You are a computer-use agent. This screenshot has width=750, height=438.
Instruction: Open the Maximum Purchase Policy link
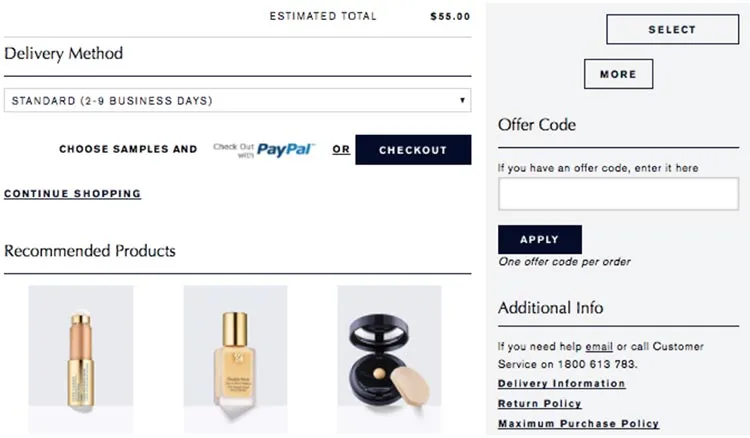(x=578, y=424)
